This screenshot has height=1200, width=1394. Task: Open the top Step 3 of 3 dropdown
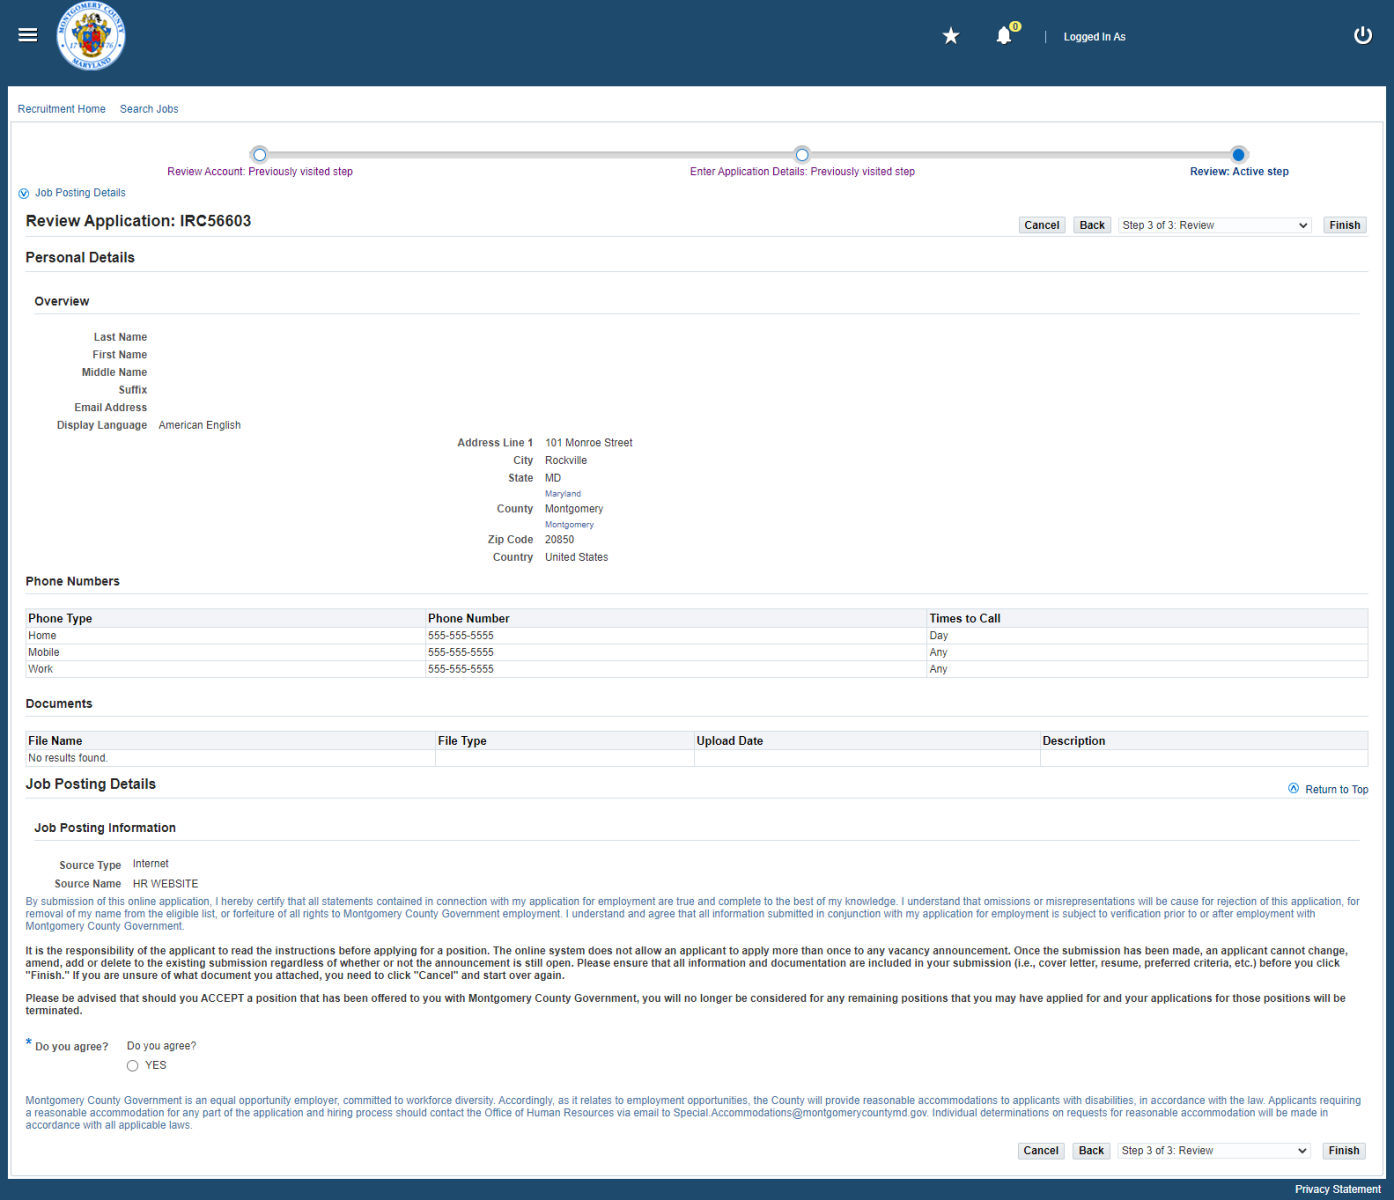point(1215,226)
